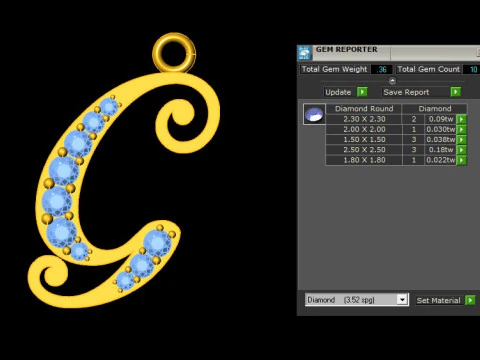Select the 2.00 X 2.00 row

tap(396, 129)
